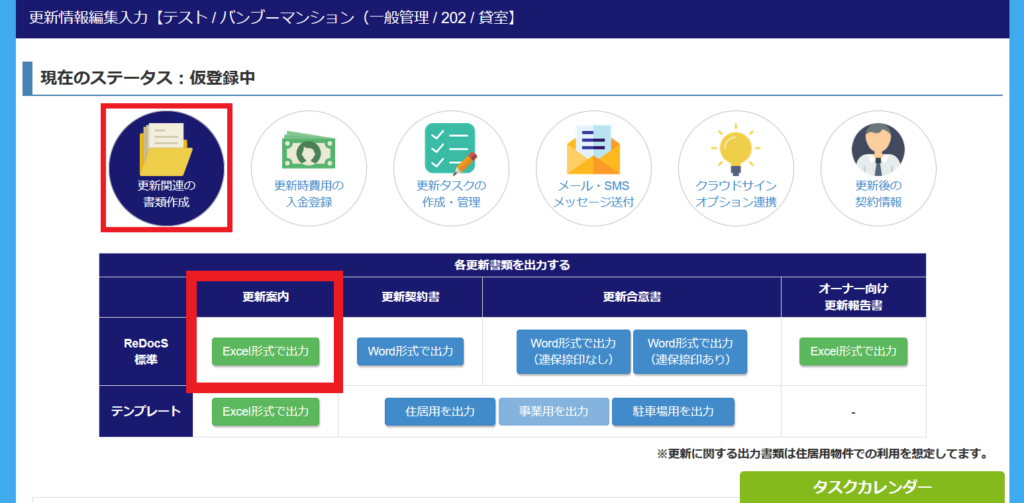Click 更新案内 column header
The image size is (1024, 503).
pyautogui.click(x=266, y=297)
